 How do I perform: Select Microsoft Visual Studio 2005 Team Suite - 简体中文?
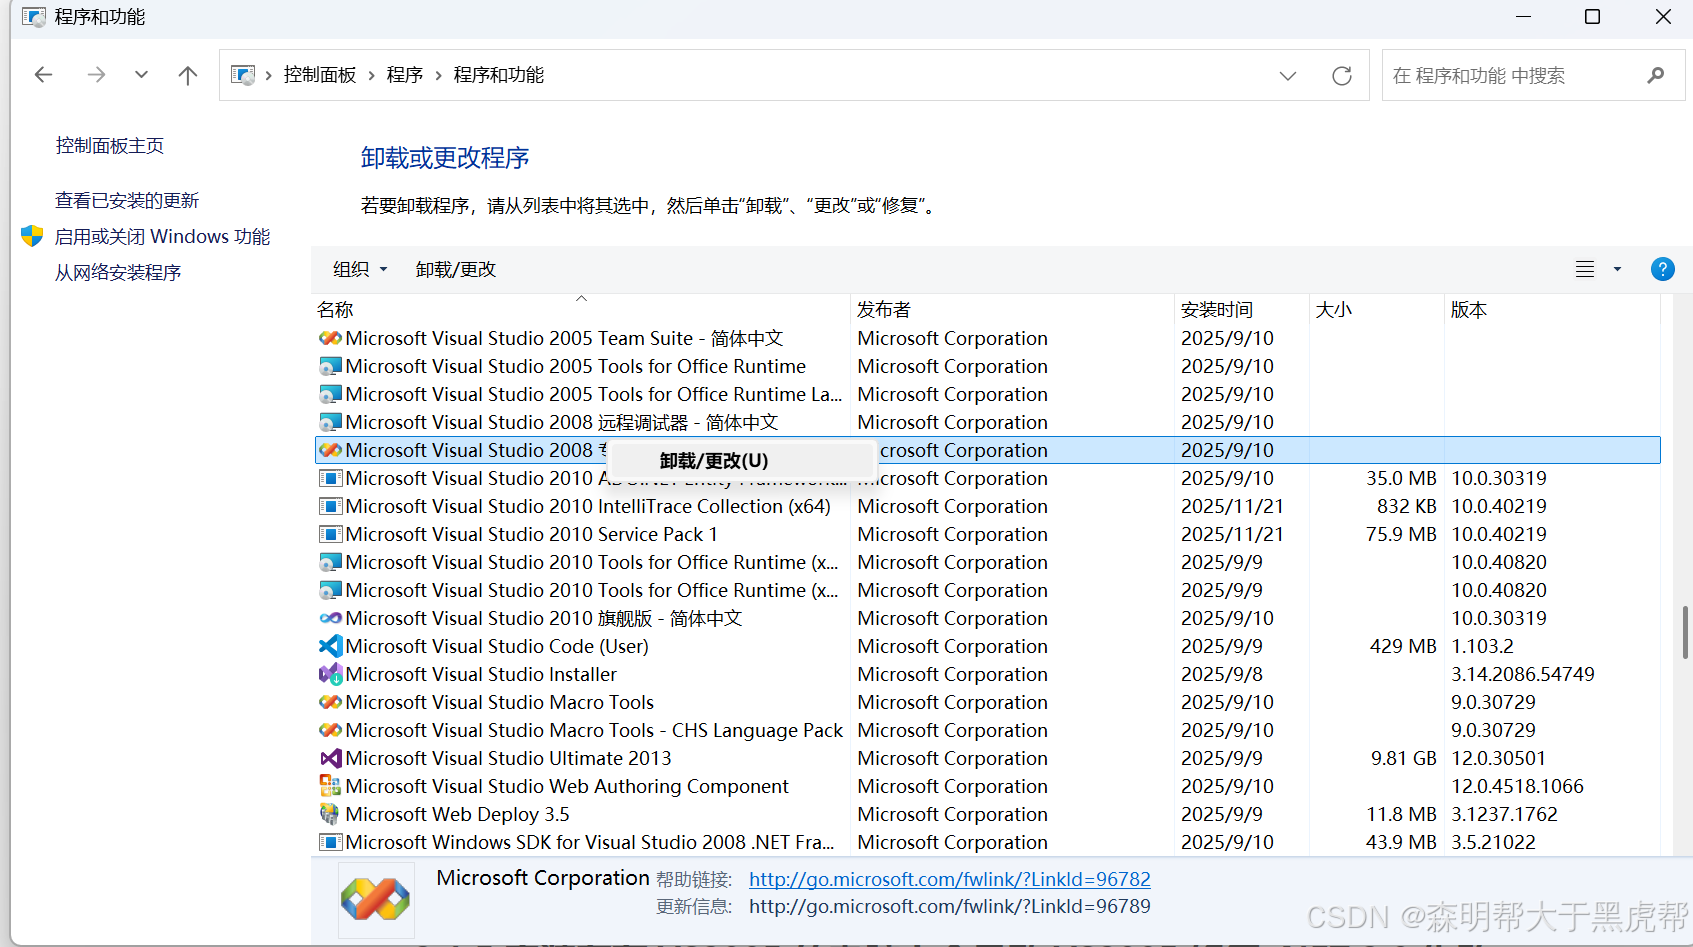(564, 338)
